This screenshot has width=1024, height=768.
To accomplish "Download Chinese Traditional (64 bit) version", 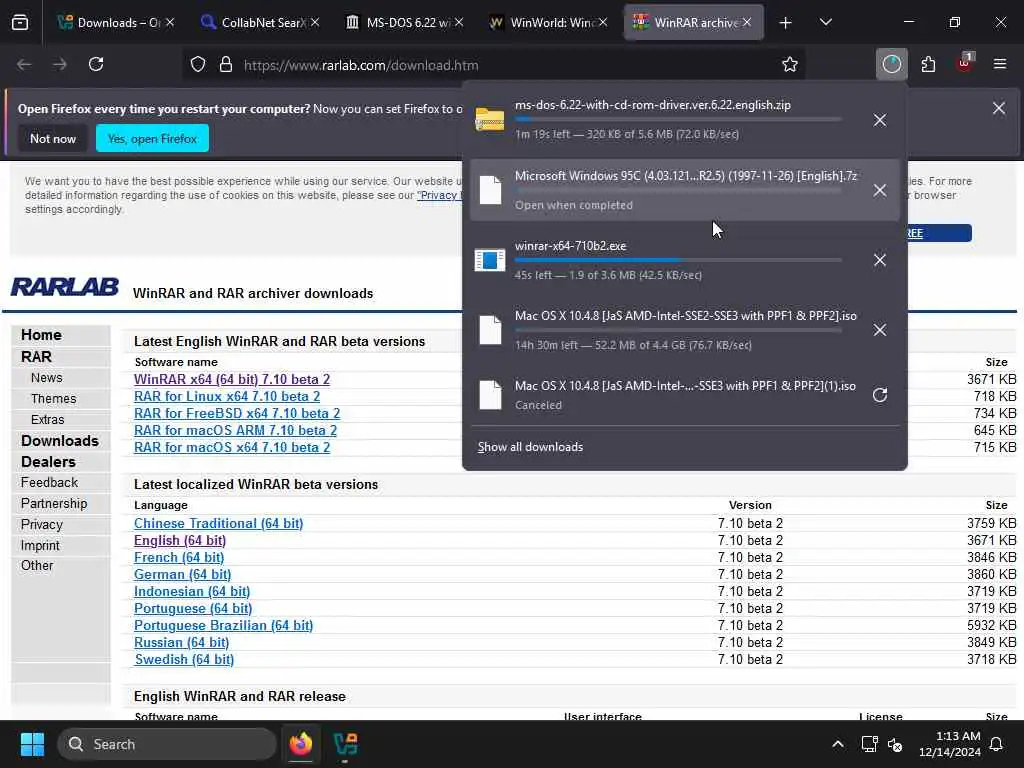I will point(218,524).
